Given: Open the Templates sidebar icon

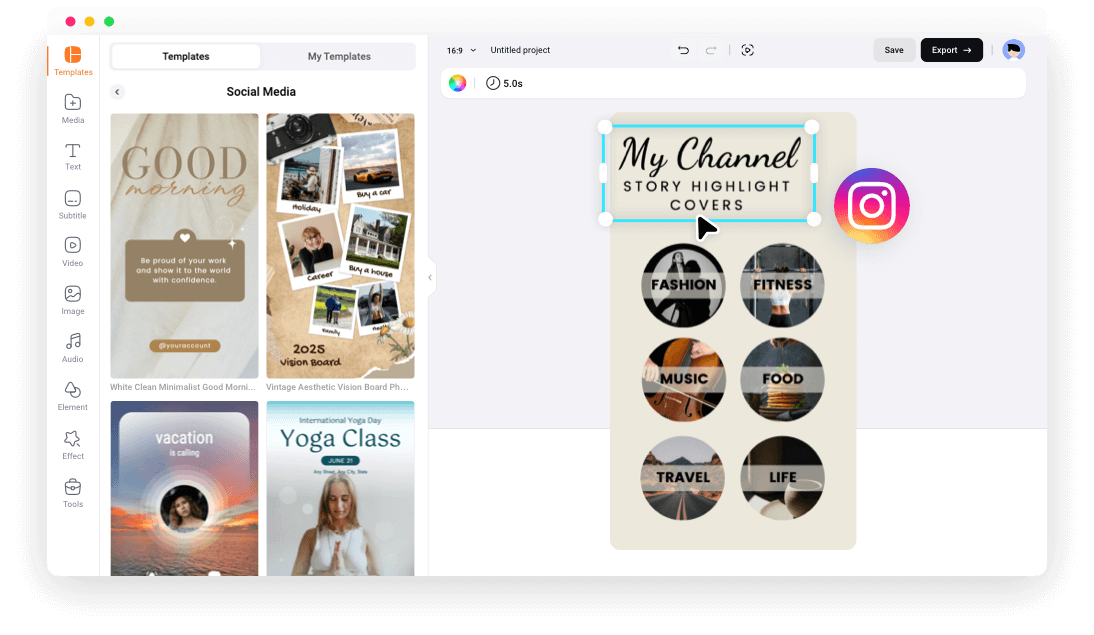Looking at the screenshot, I should click(73, 54).
